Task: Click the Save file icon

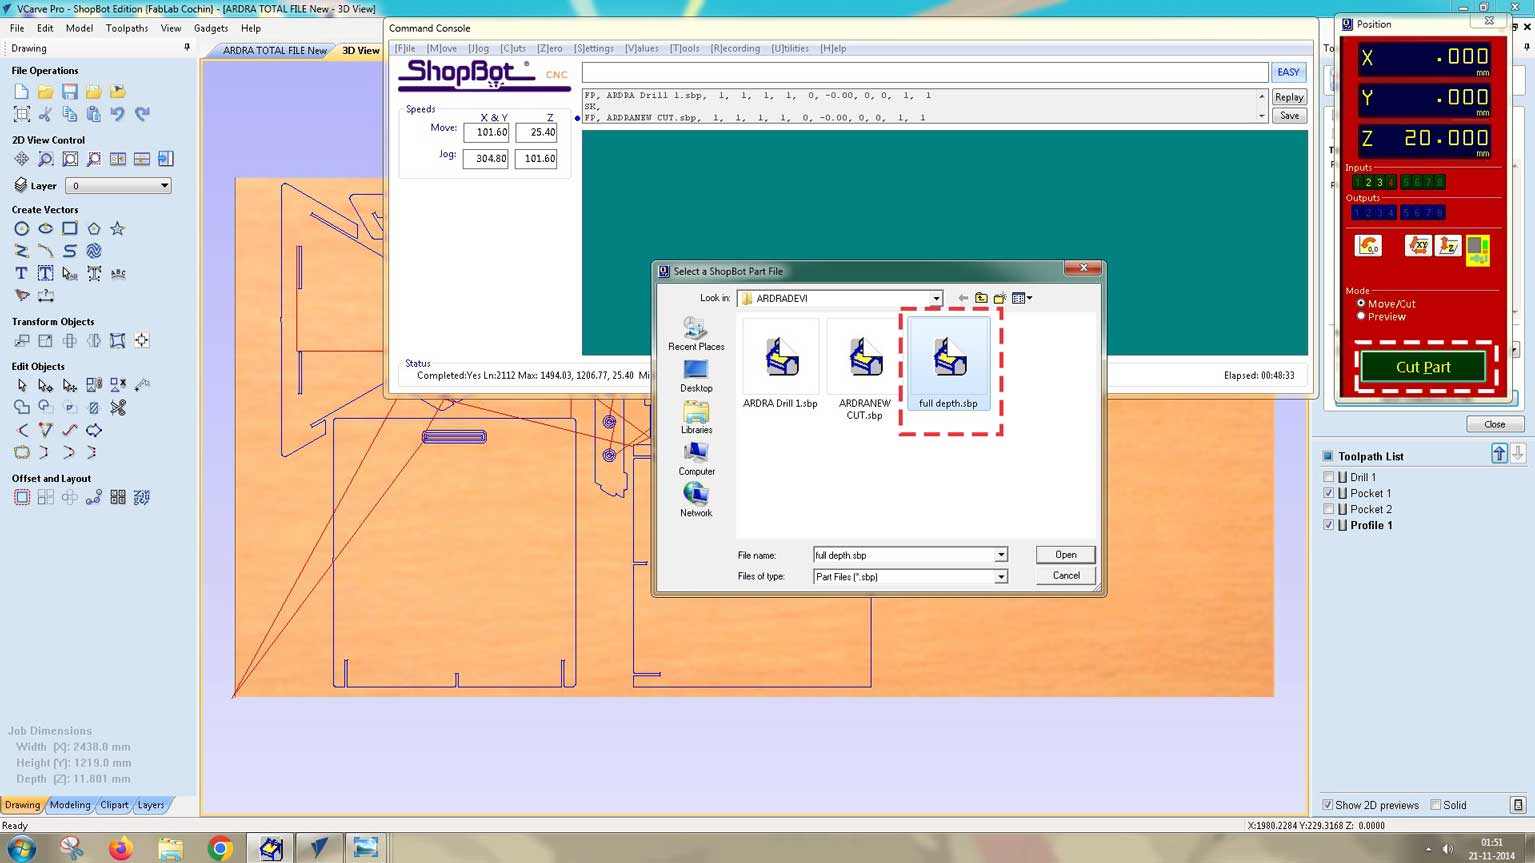Action: (x=69, y=91)
